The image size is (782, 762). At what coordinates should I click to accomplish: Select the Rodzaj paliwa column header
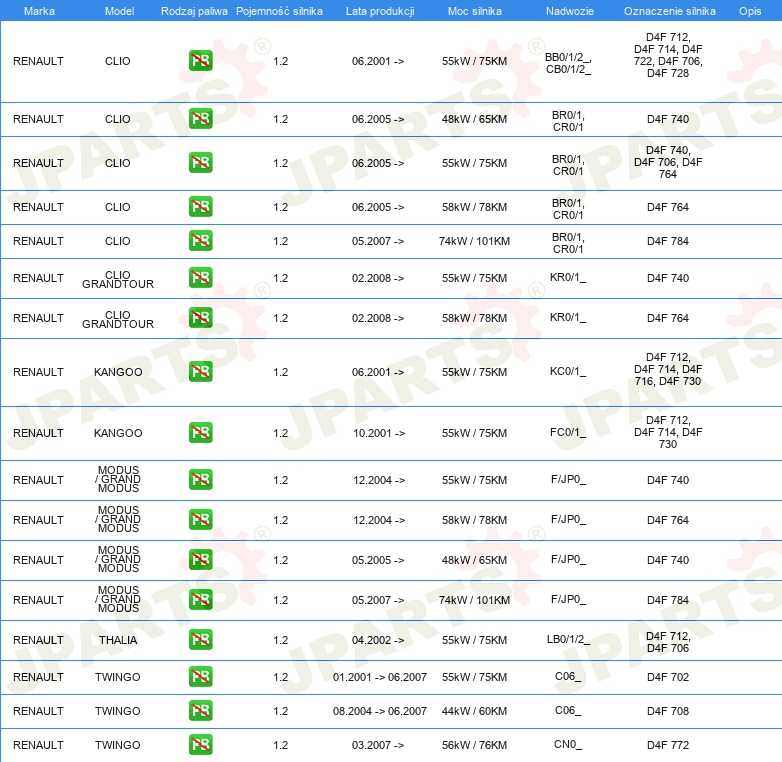[194, 11]
